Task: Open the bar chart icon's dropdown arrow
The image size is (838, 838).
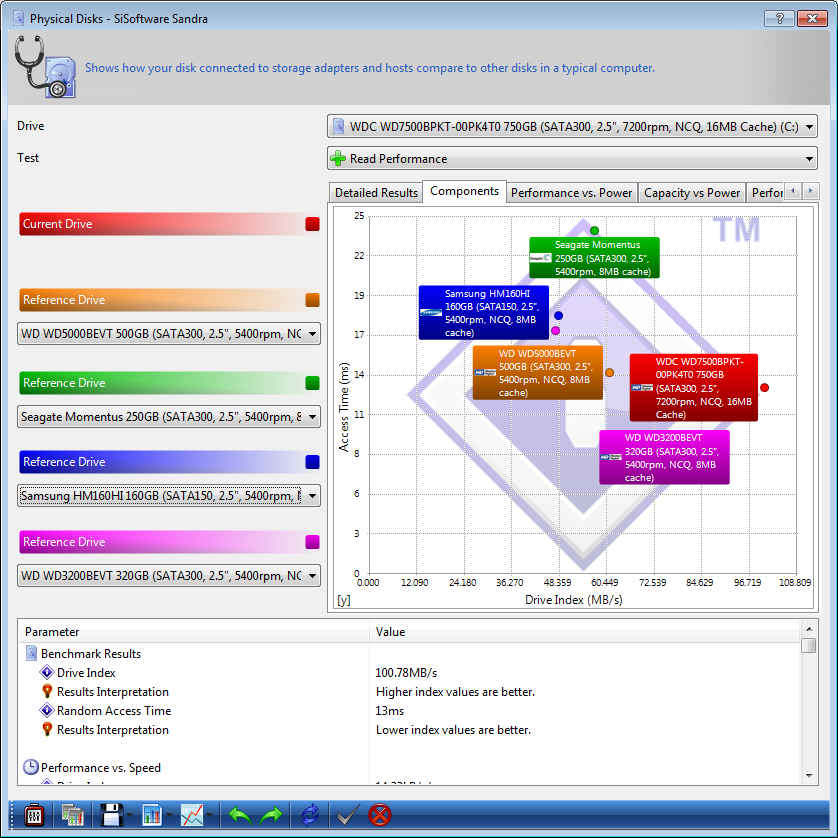Action: click(169, 816)
